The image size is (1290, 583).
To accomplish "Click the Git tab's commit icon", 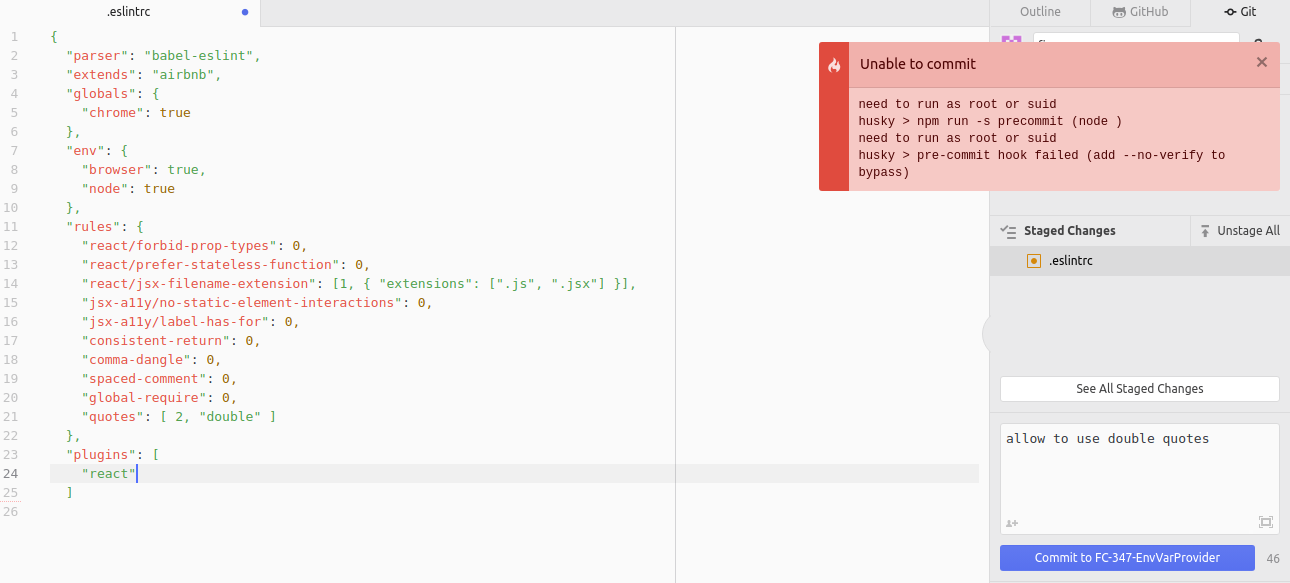I will pos(1230,12).
